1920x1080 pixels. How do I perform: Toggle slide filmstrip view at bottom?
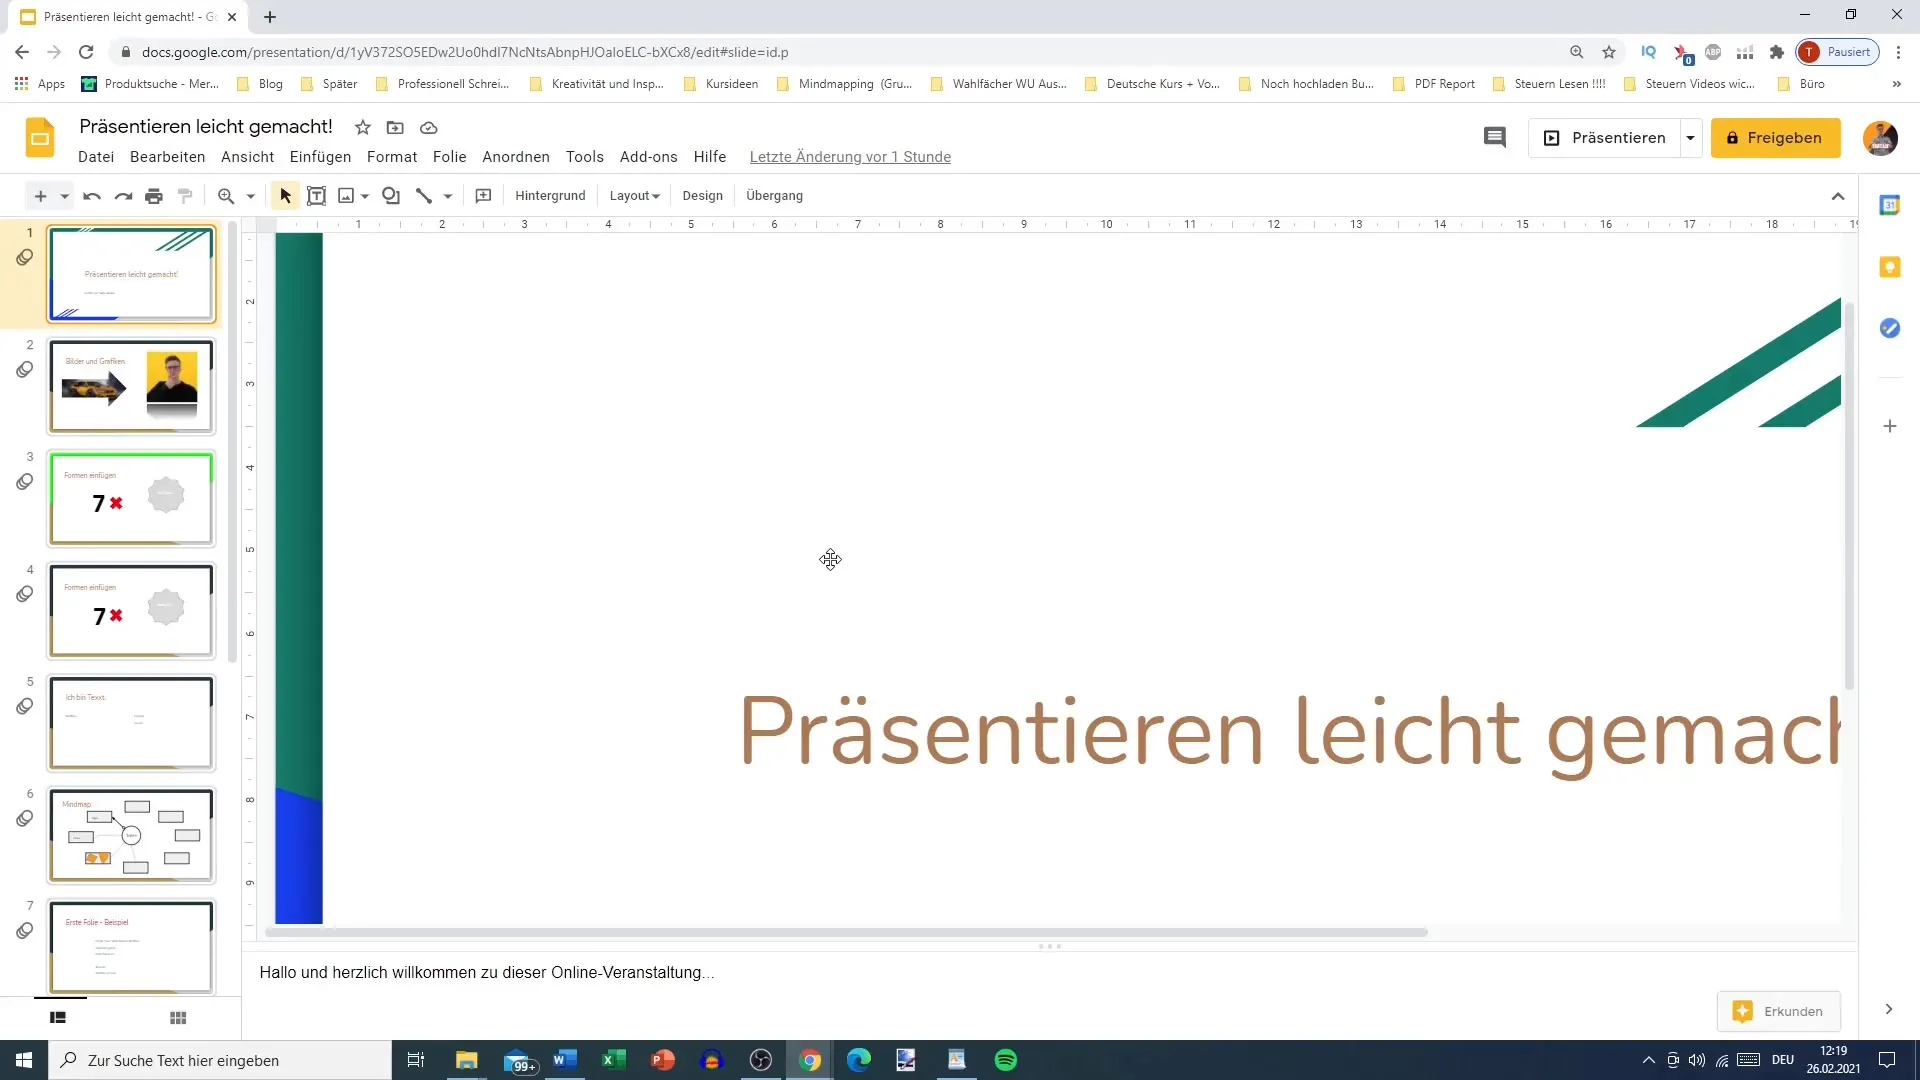[x=57, y=1018]
